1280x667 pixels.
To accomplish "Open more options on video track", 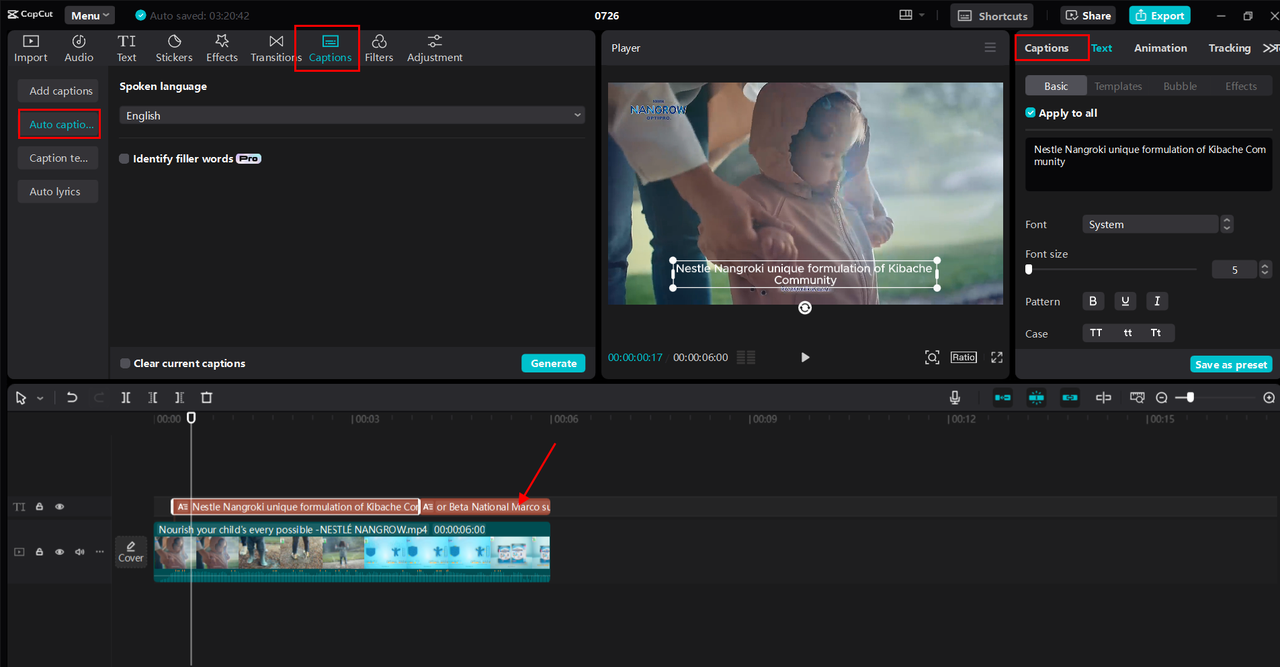I will click(99, 551).
